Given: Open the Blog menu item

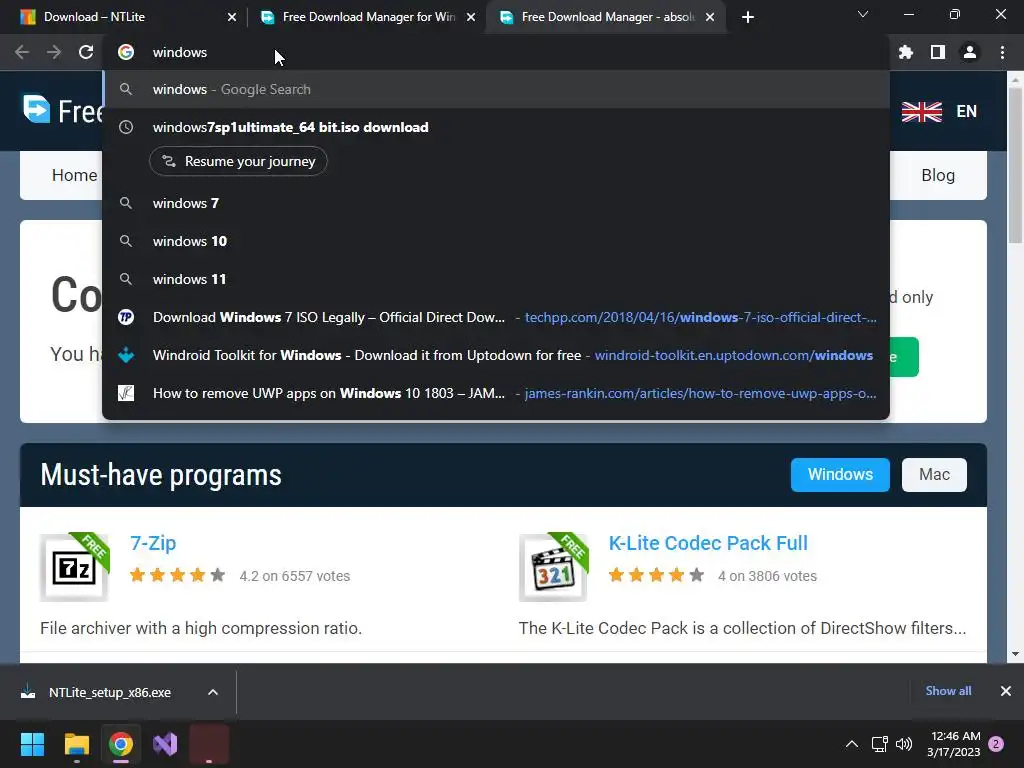Looking at the screenshot, I should pos(938,175).
